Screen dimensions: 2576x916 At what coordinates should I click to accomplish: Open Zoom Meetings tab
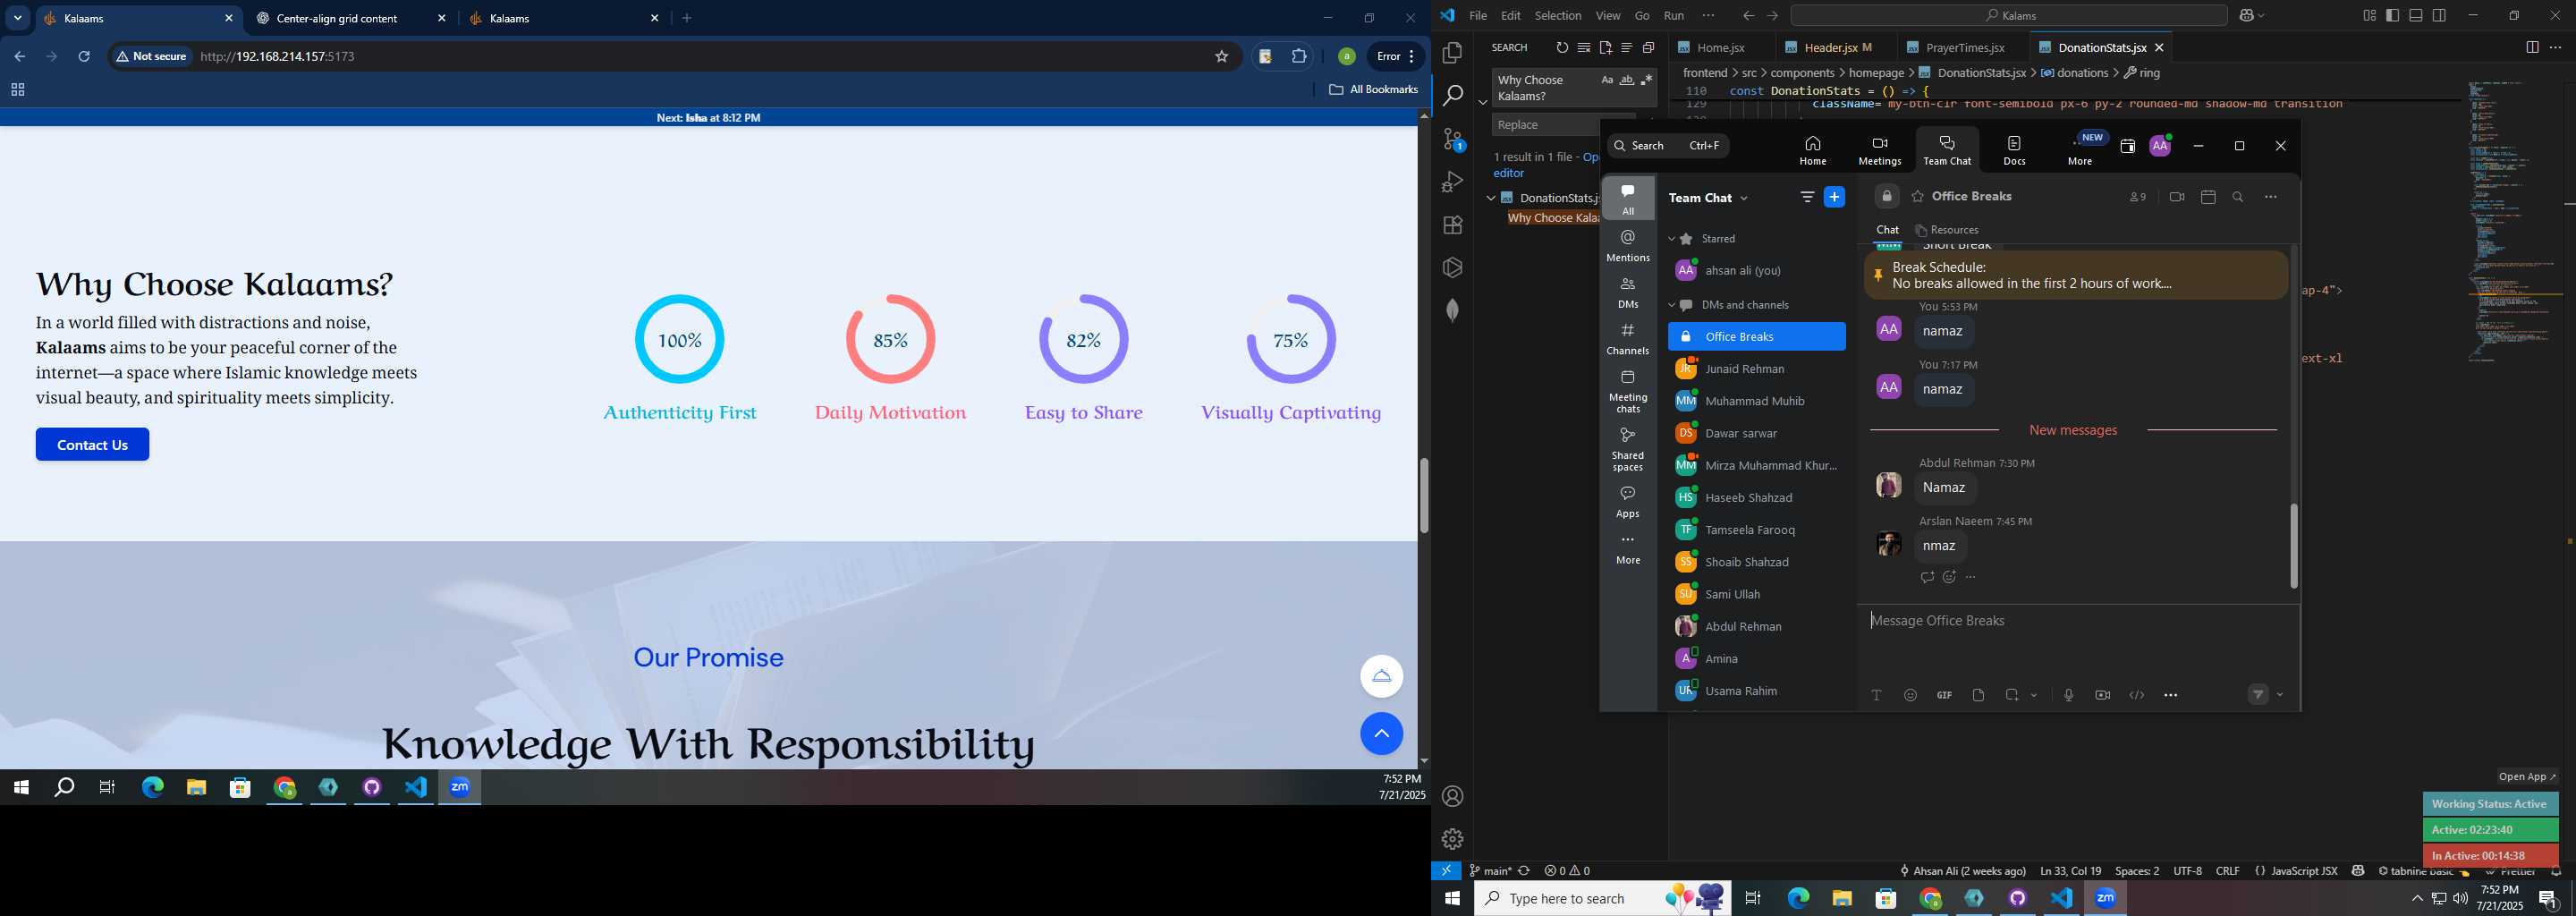coord(1879,150)
